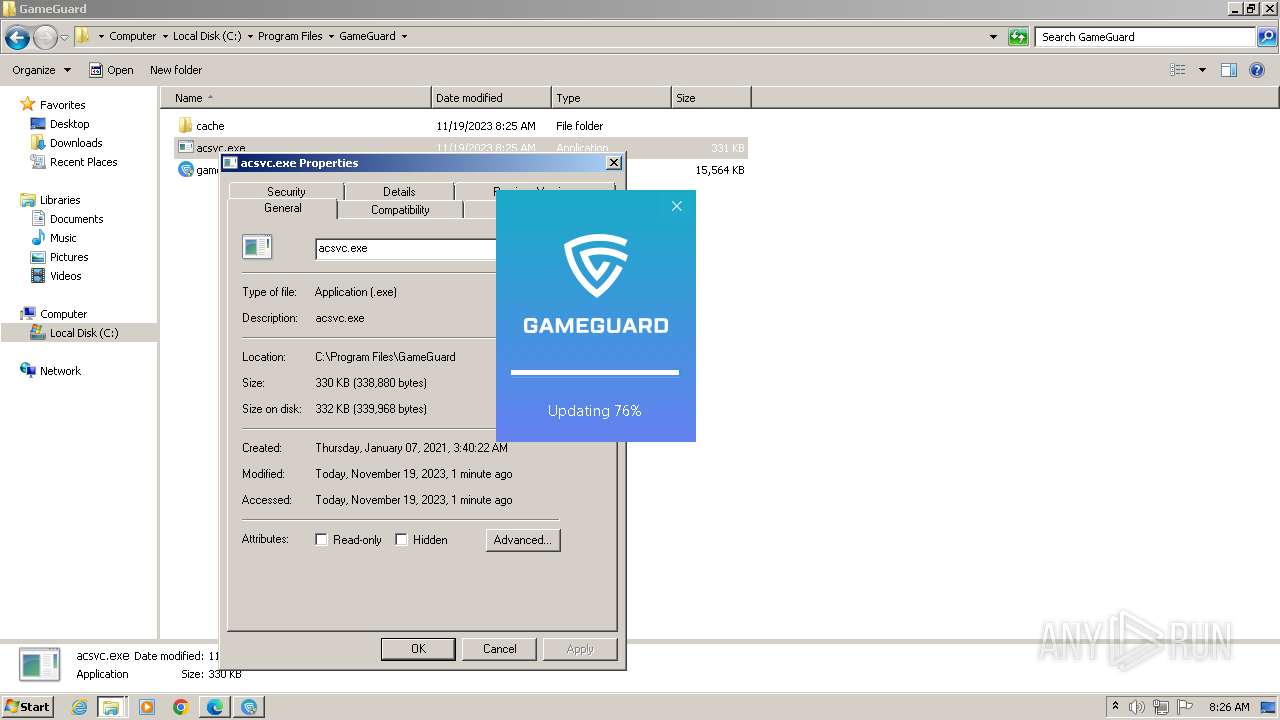Open the address bar history dropdown
The image size is (1280, 720).
993,37
